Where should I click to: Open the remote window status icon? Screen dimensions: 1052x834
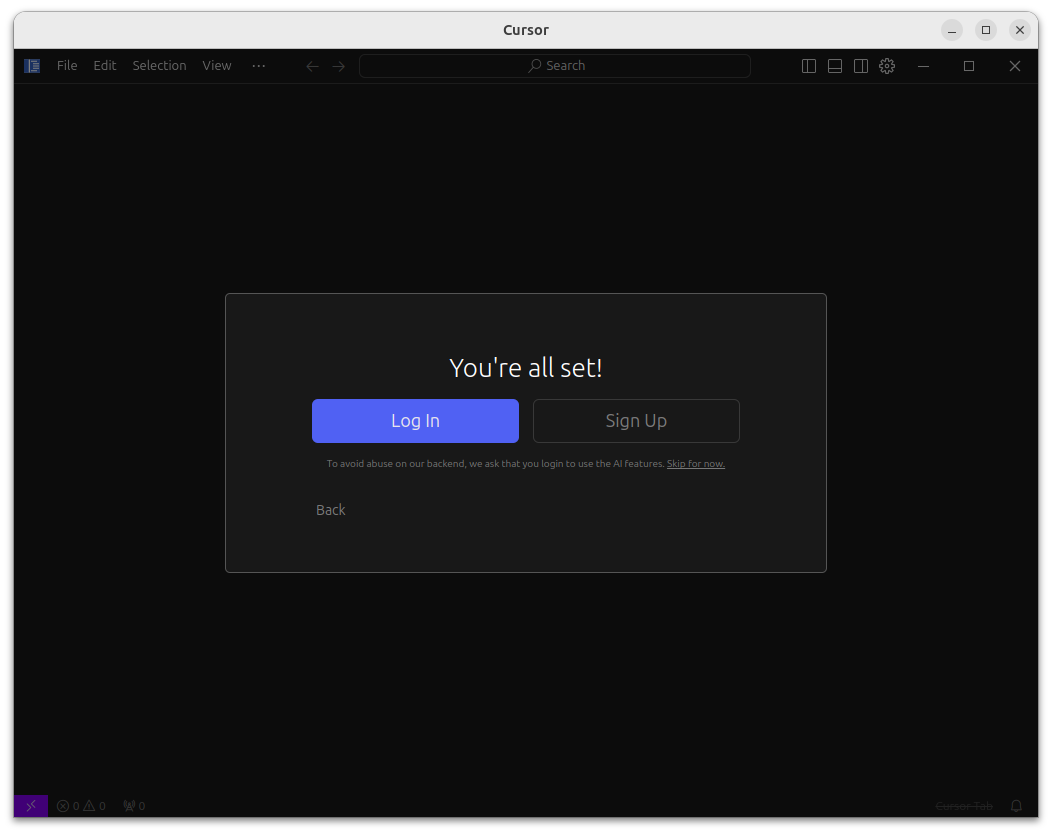click(31, 806)
